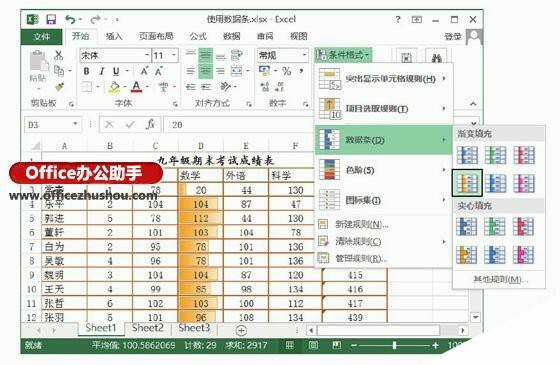Toggle wrap text in the alignment group
560x365 pixels.
236,55
